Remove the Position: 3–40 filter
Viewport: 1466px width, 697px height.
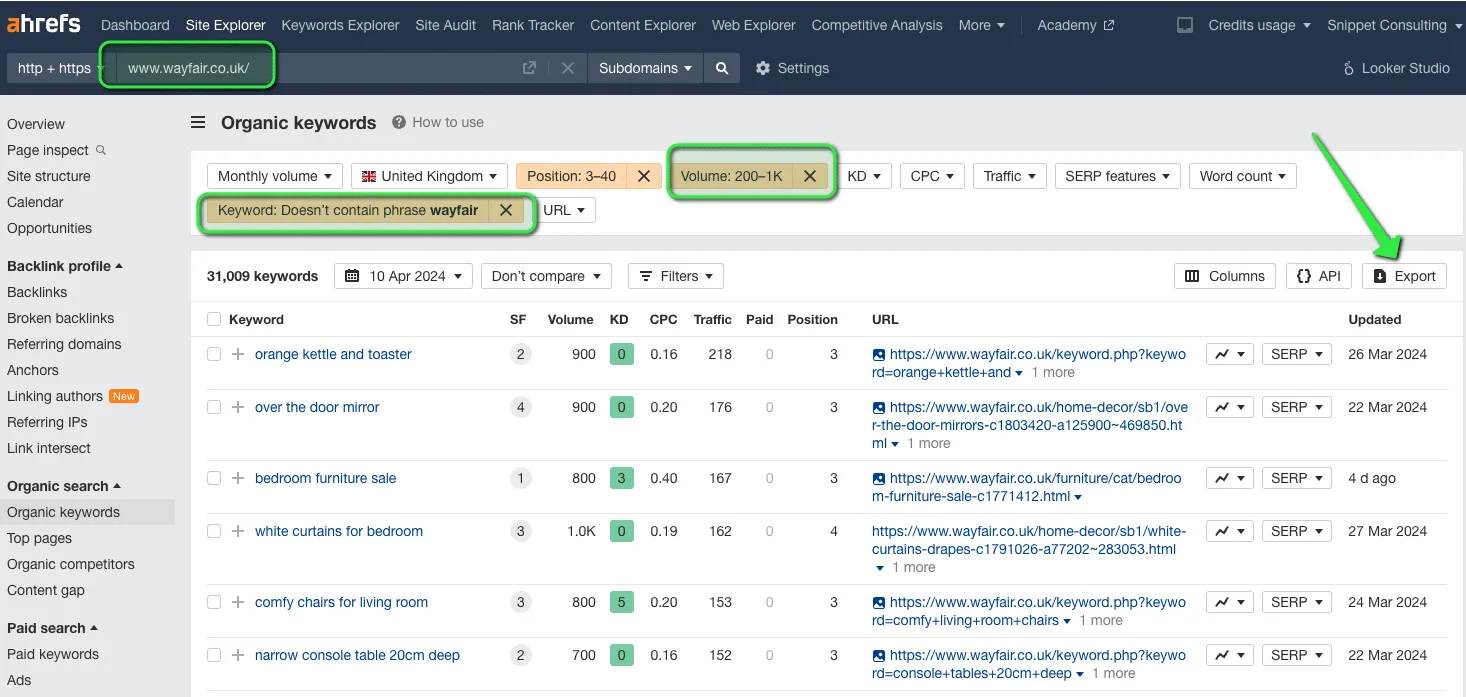[x=644, y=176]
